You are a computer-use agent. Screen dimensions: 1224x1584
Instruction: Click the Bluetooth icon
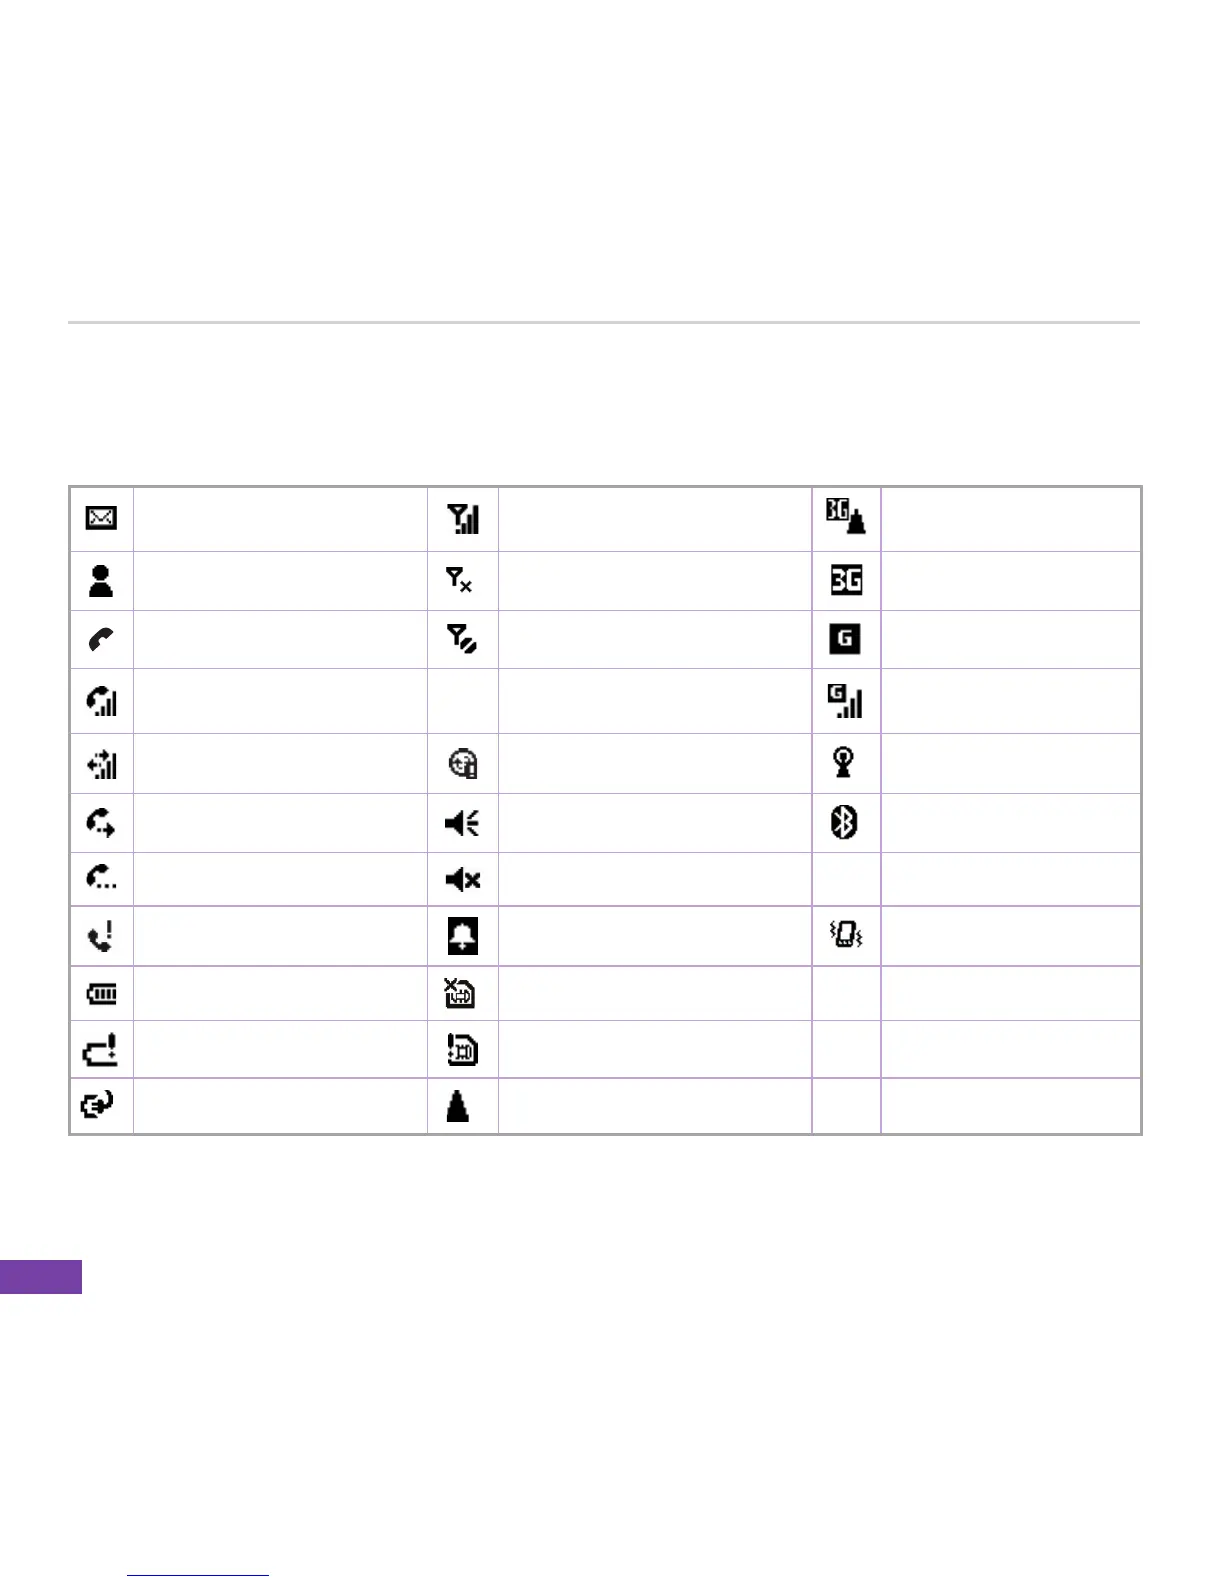click(845, 823)
